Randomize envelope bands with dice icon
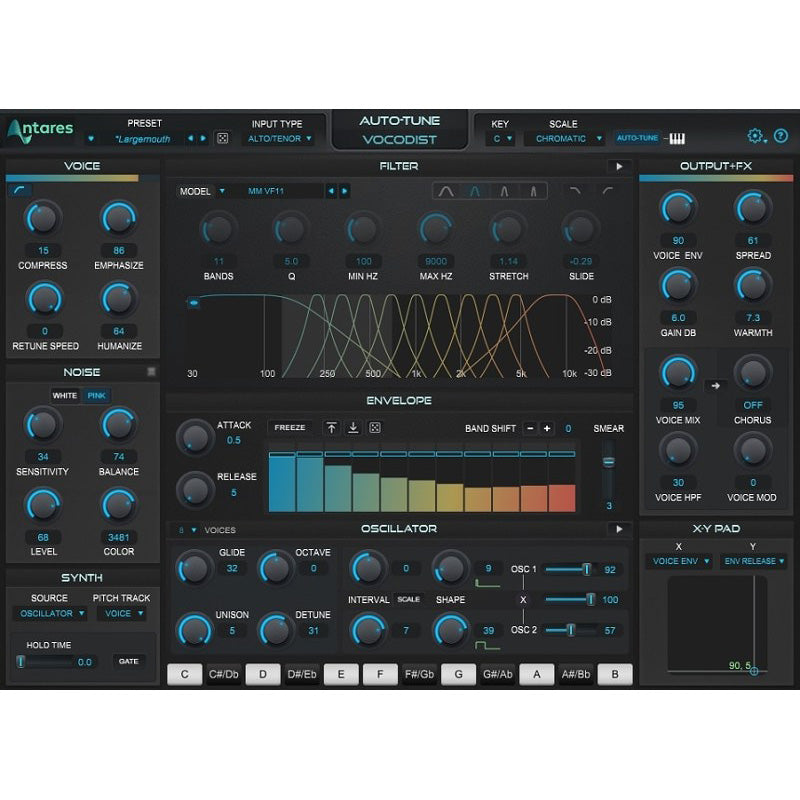 (x=374, y=428)
